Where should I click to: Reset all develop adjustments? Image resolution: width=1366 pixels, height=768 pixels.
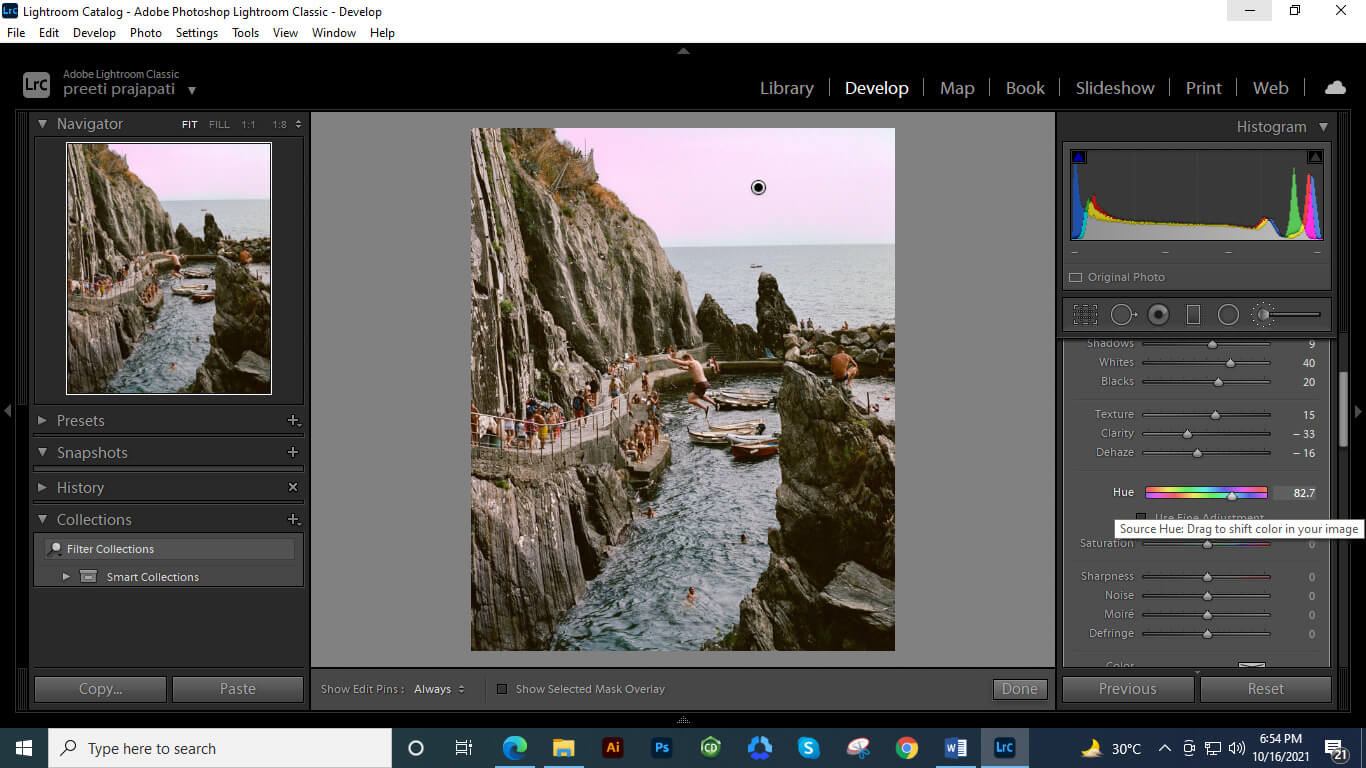1265,689
